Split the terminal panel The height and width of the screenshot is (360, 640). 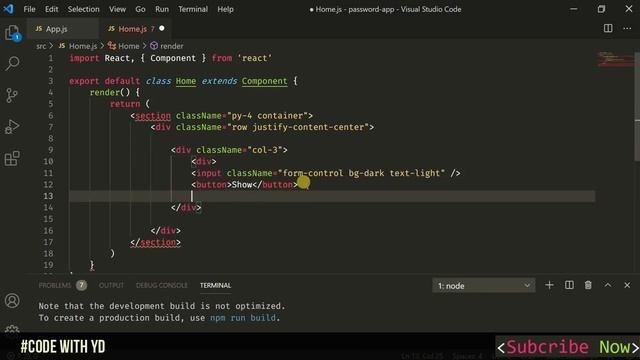(x=569, y=285)
